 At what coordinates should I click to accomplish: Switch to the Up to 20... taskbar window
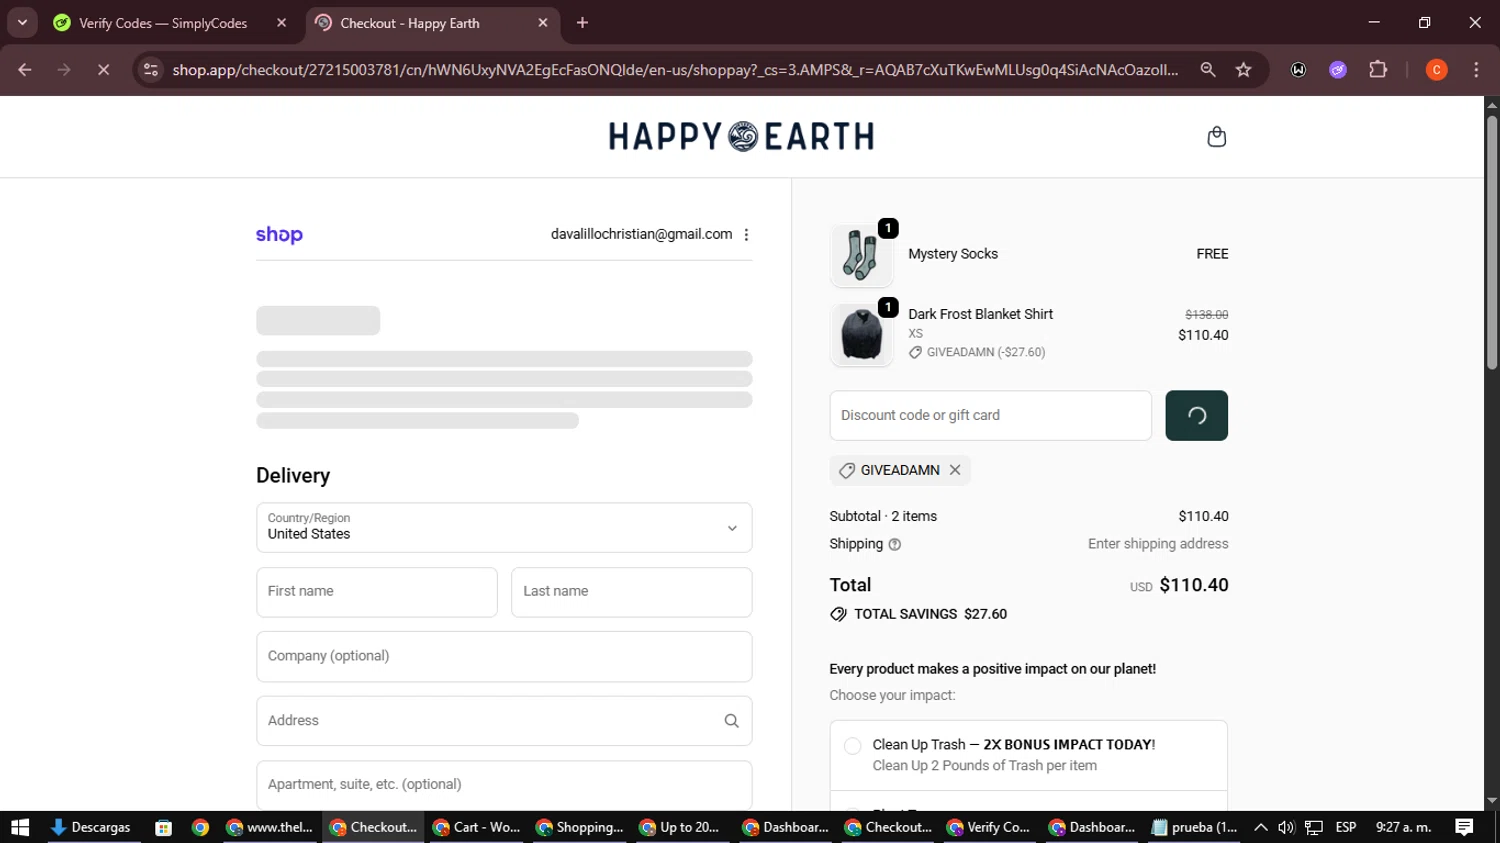pos(683,827)
